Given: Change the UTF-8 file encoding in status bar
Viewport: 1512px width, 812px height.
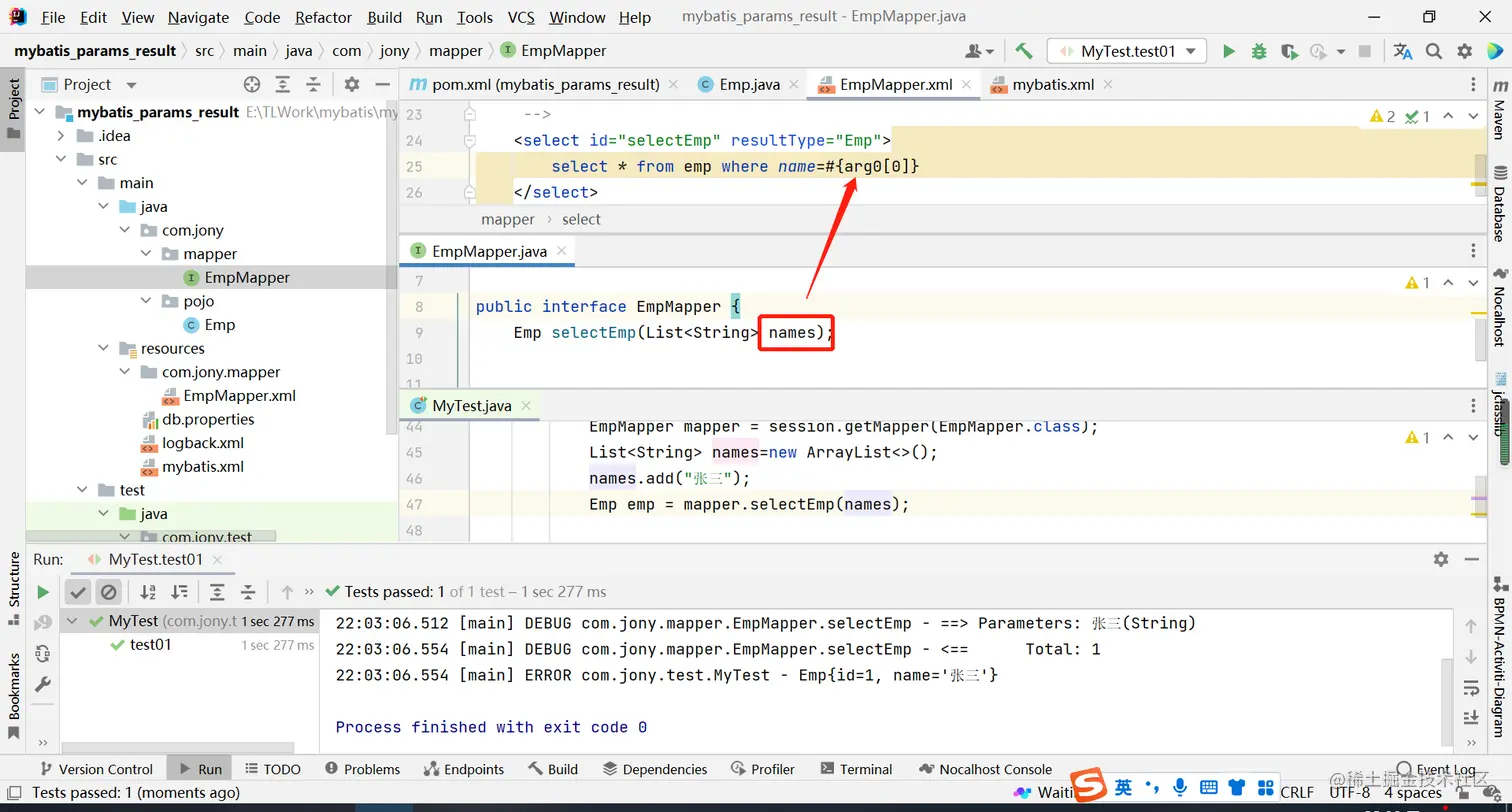Looking at the screenshot, I should [x=1350, y=793].
